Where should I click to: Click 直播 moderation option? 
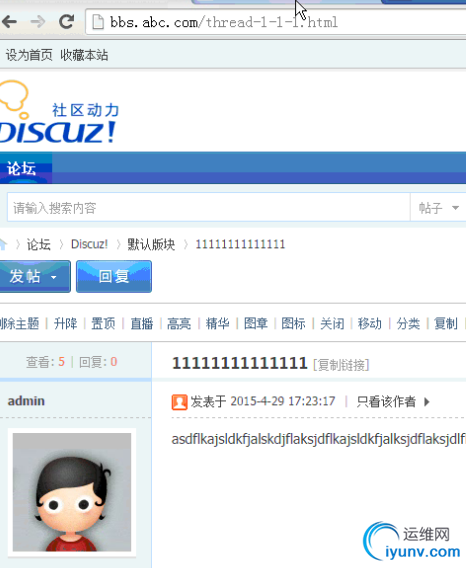click(142, 323)
